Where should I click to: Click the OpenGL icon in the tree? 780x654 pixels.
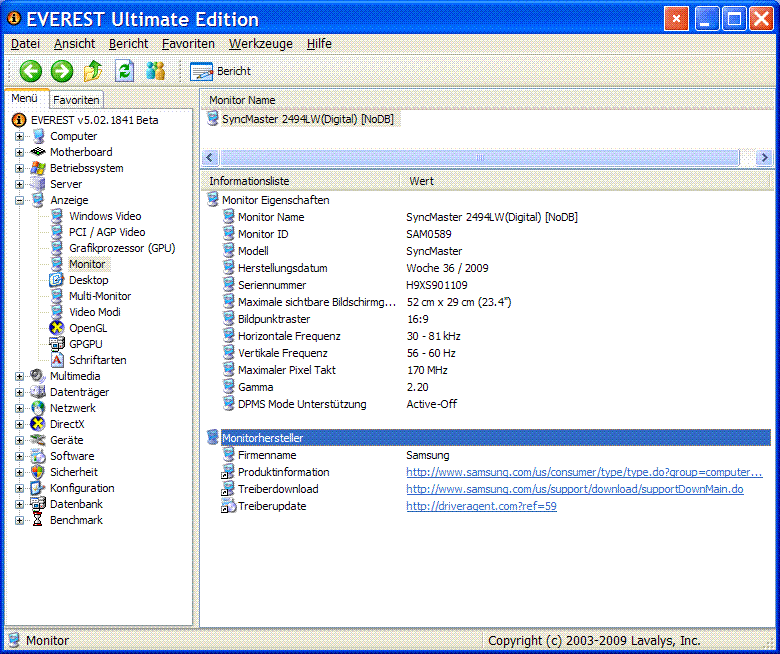point(57,328)
